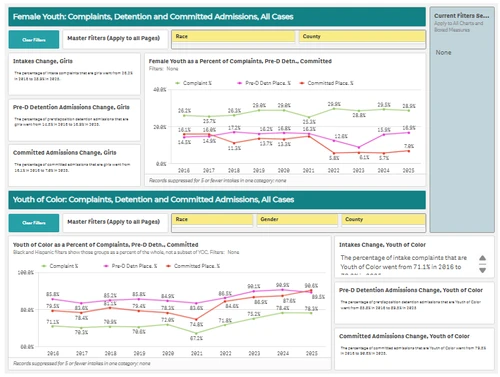
Task: Click records suppressed note under Youth of Color chart
Action: [82, 363]
